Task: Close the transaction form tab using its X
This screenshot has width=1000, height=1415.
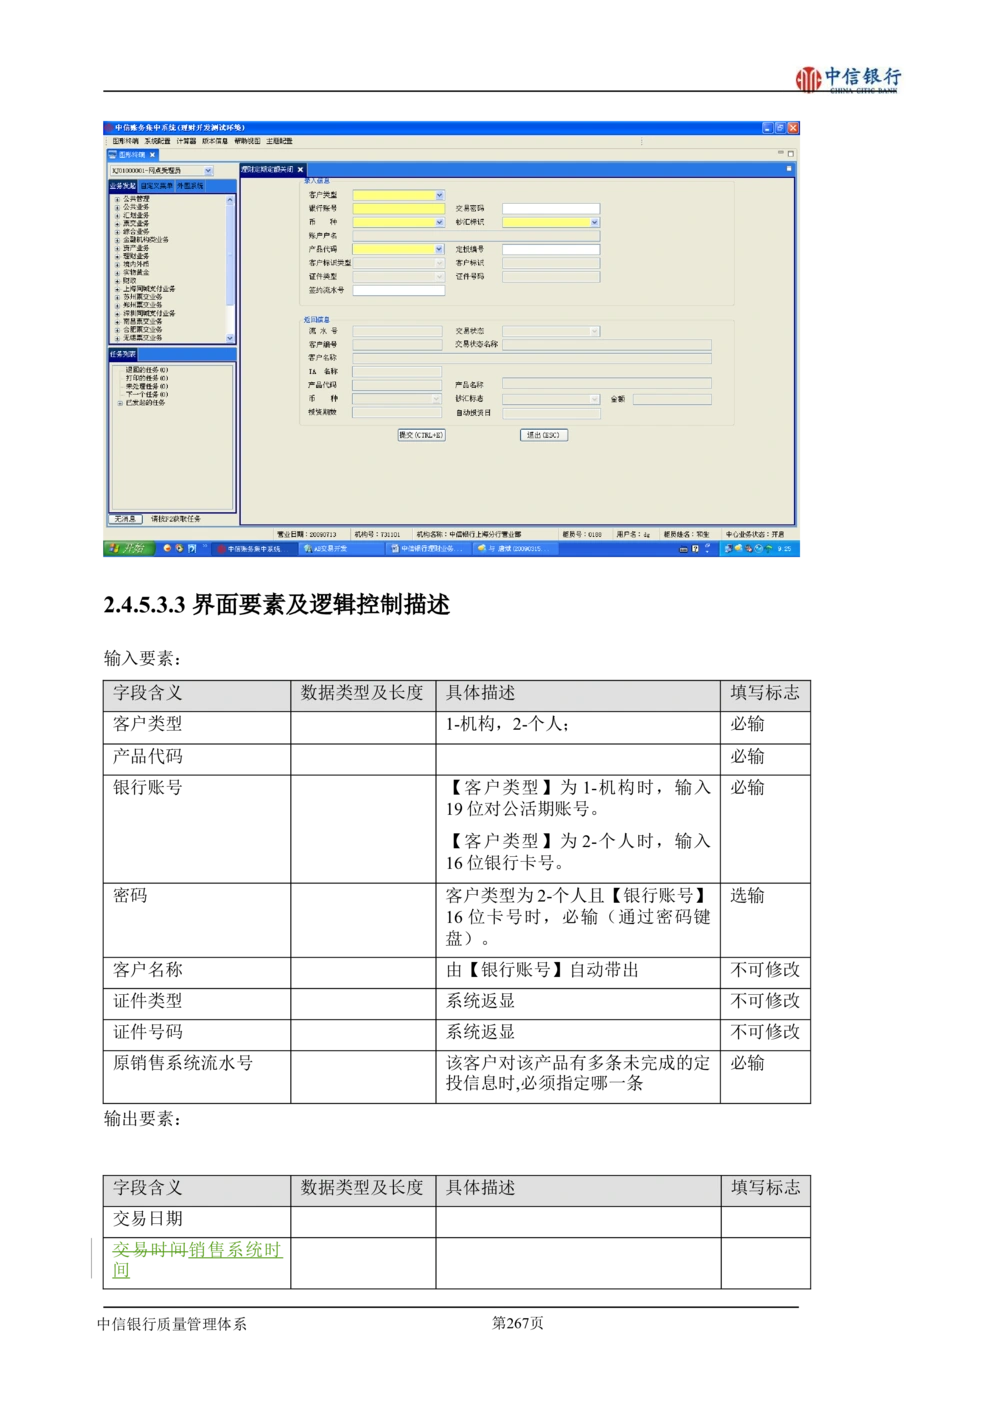Action: click(x=300, y=170)
